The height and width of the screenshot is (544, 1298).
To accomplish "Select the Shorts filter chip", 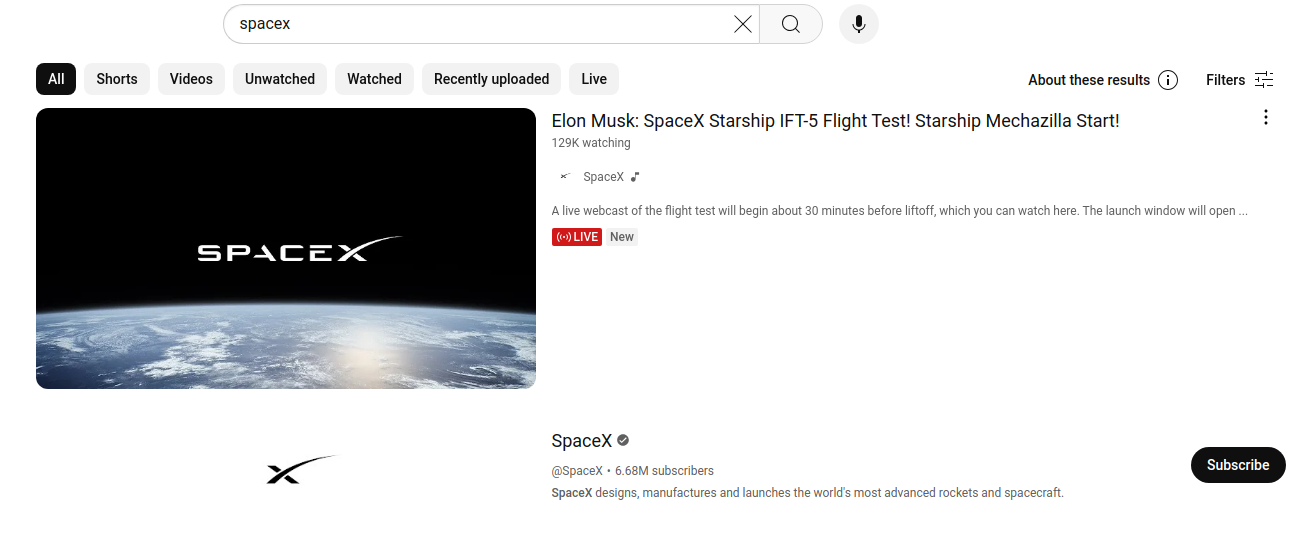I will tap(117, 79).
